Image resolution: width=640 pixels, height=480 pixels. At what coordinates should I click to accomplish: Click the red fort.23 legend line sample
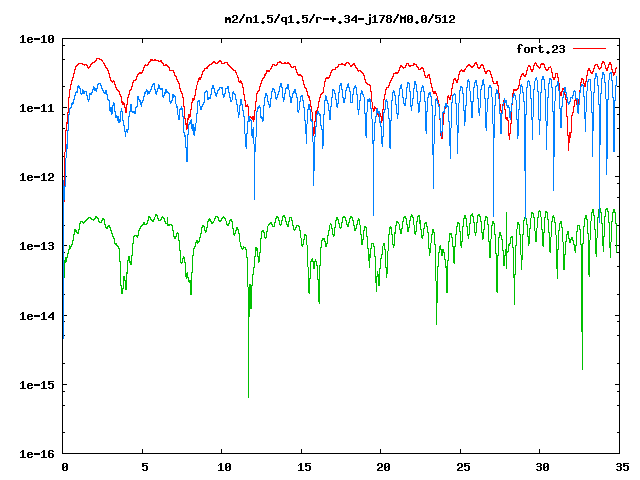point(589,49)
